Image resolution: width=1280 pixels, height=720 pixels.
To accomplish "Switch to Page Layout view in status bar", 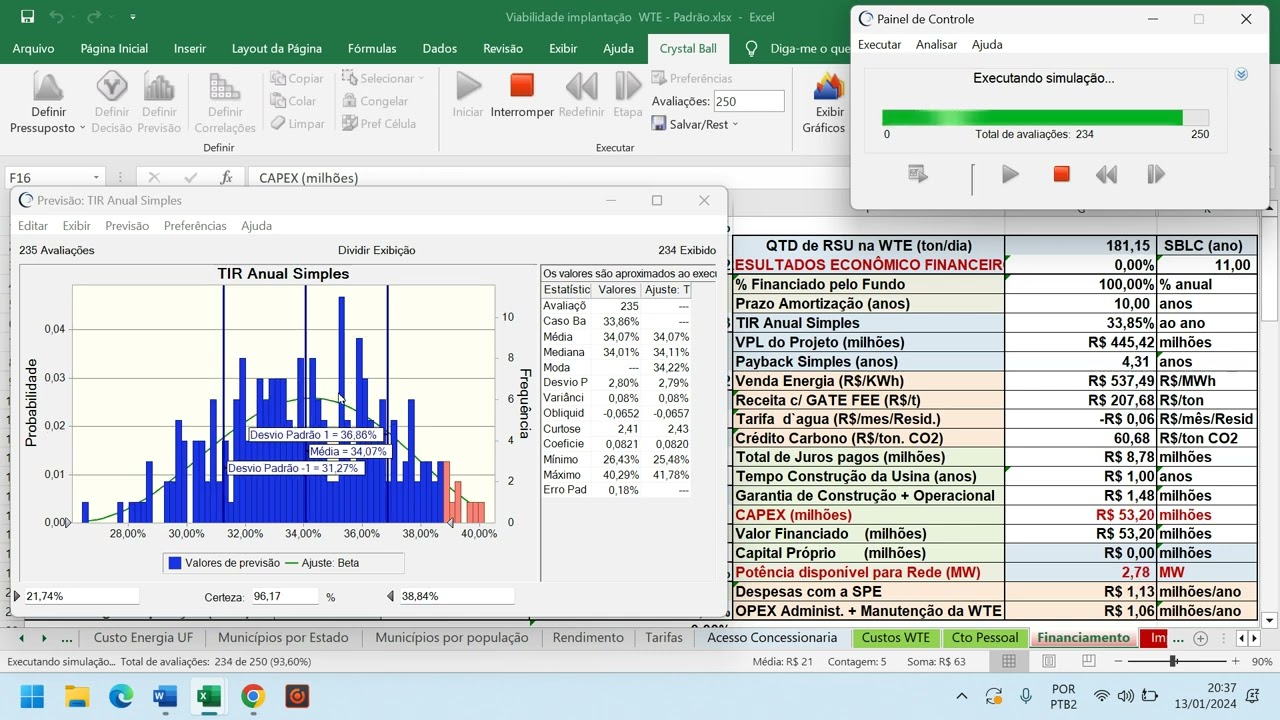I will click(x=1049, y=661).
